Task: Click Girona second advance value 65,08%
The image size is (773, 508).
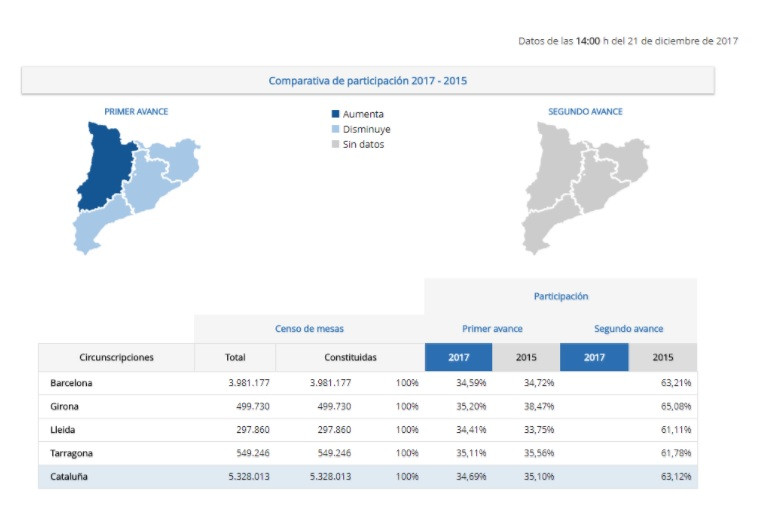Action: [x=676, y=406]
